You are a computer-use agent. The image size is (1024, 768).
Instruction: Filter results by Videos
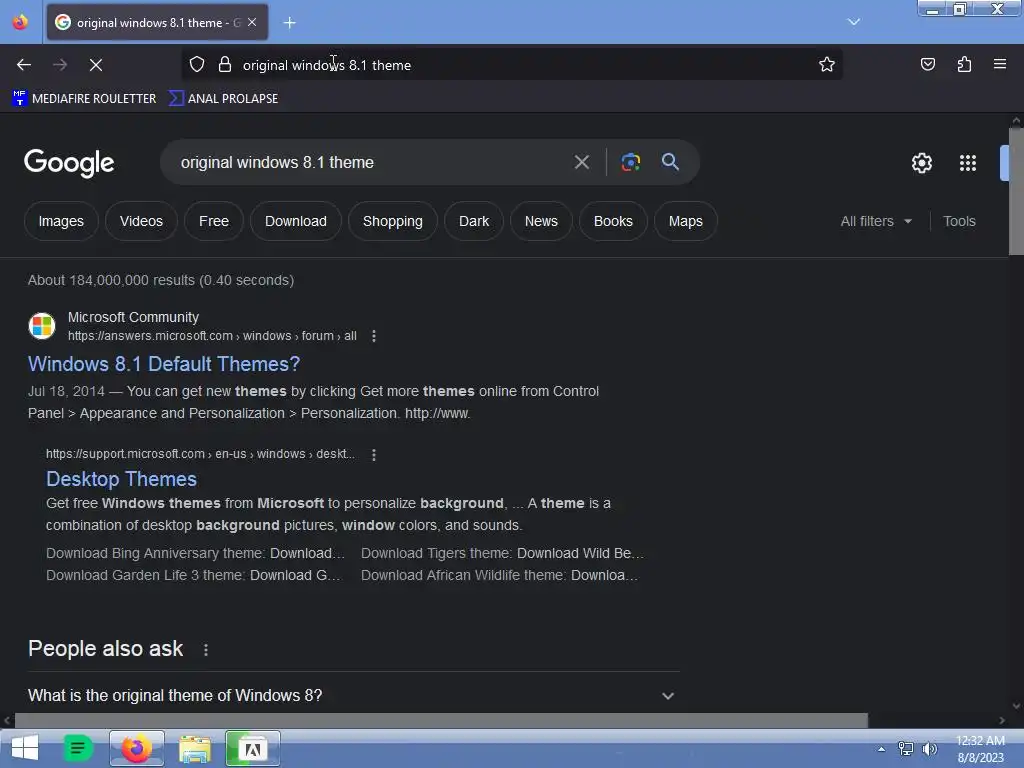point(141,221)
